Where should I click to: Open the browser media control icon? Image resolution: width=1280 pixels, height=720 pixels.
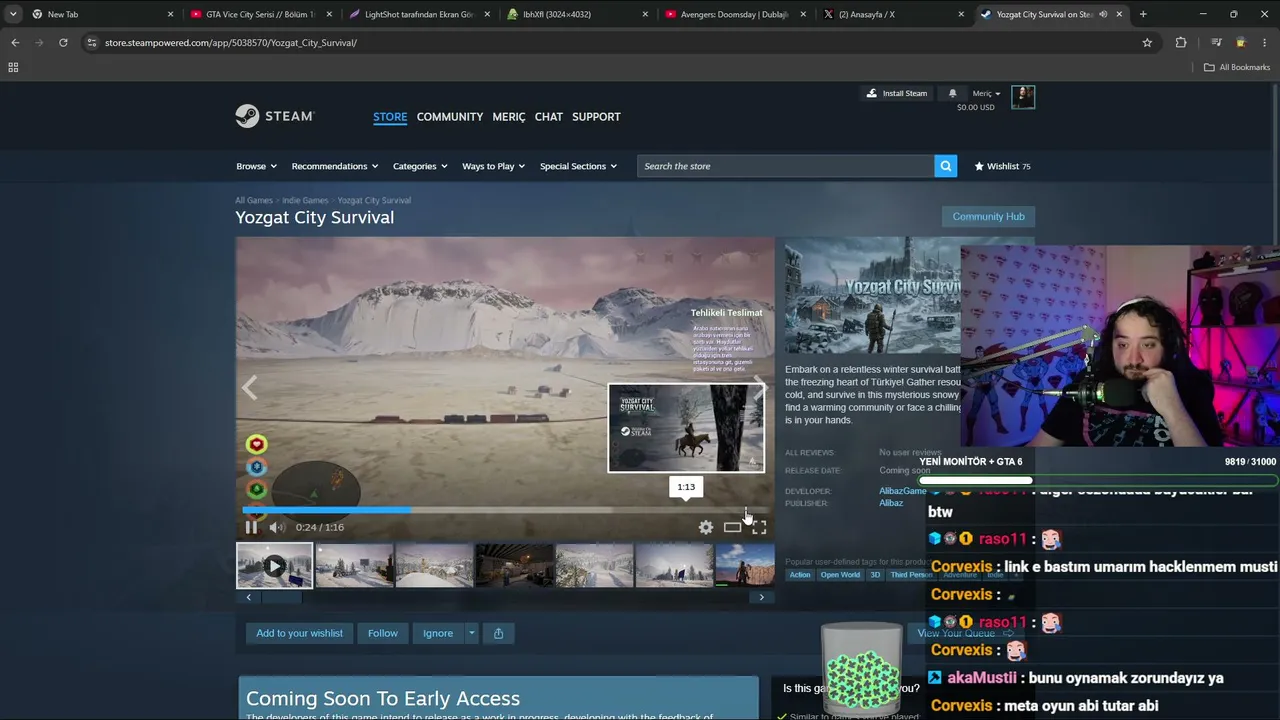(x=1216, y=43)
